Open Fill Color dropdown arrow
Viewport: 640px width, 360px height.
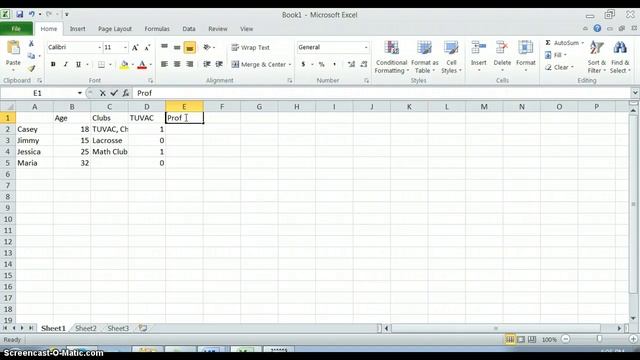click(133, 64)
